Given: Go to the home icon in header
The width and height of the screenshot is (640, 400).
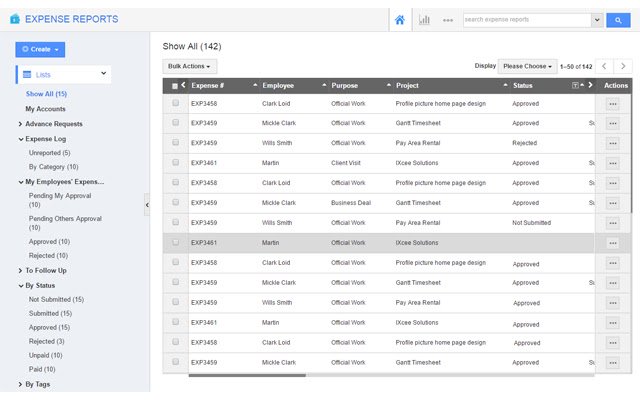Looking at the screenshot, I should (x=400, y=20).
